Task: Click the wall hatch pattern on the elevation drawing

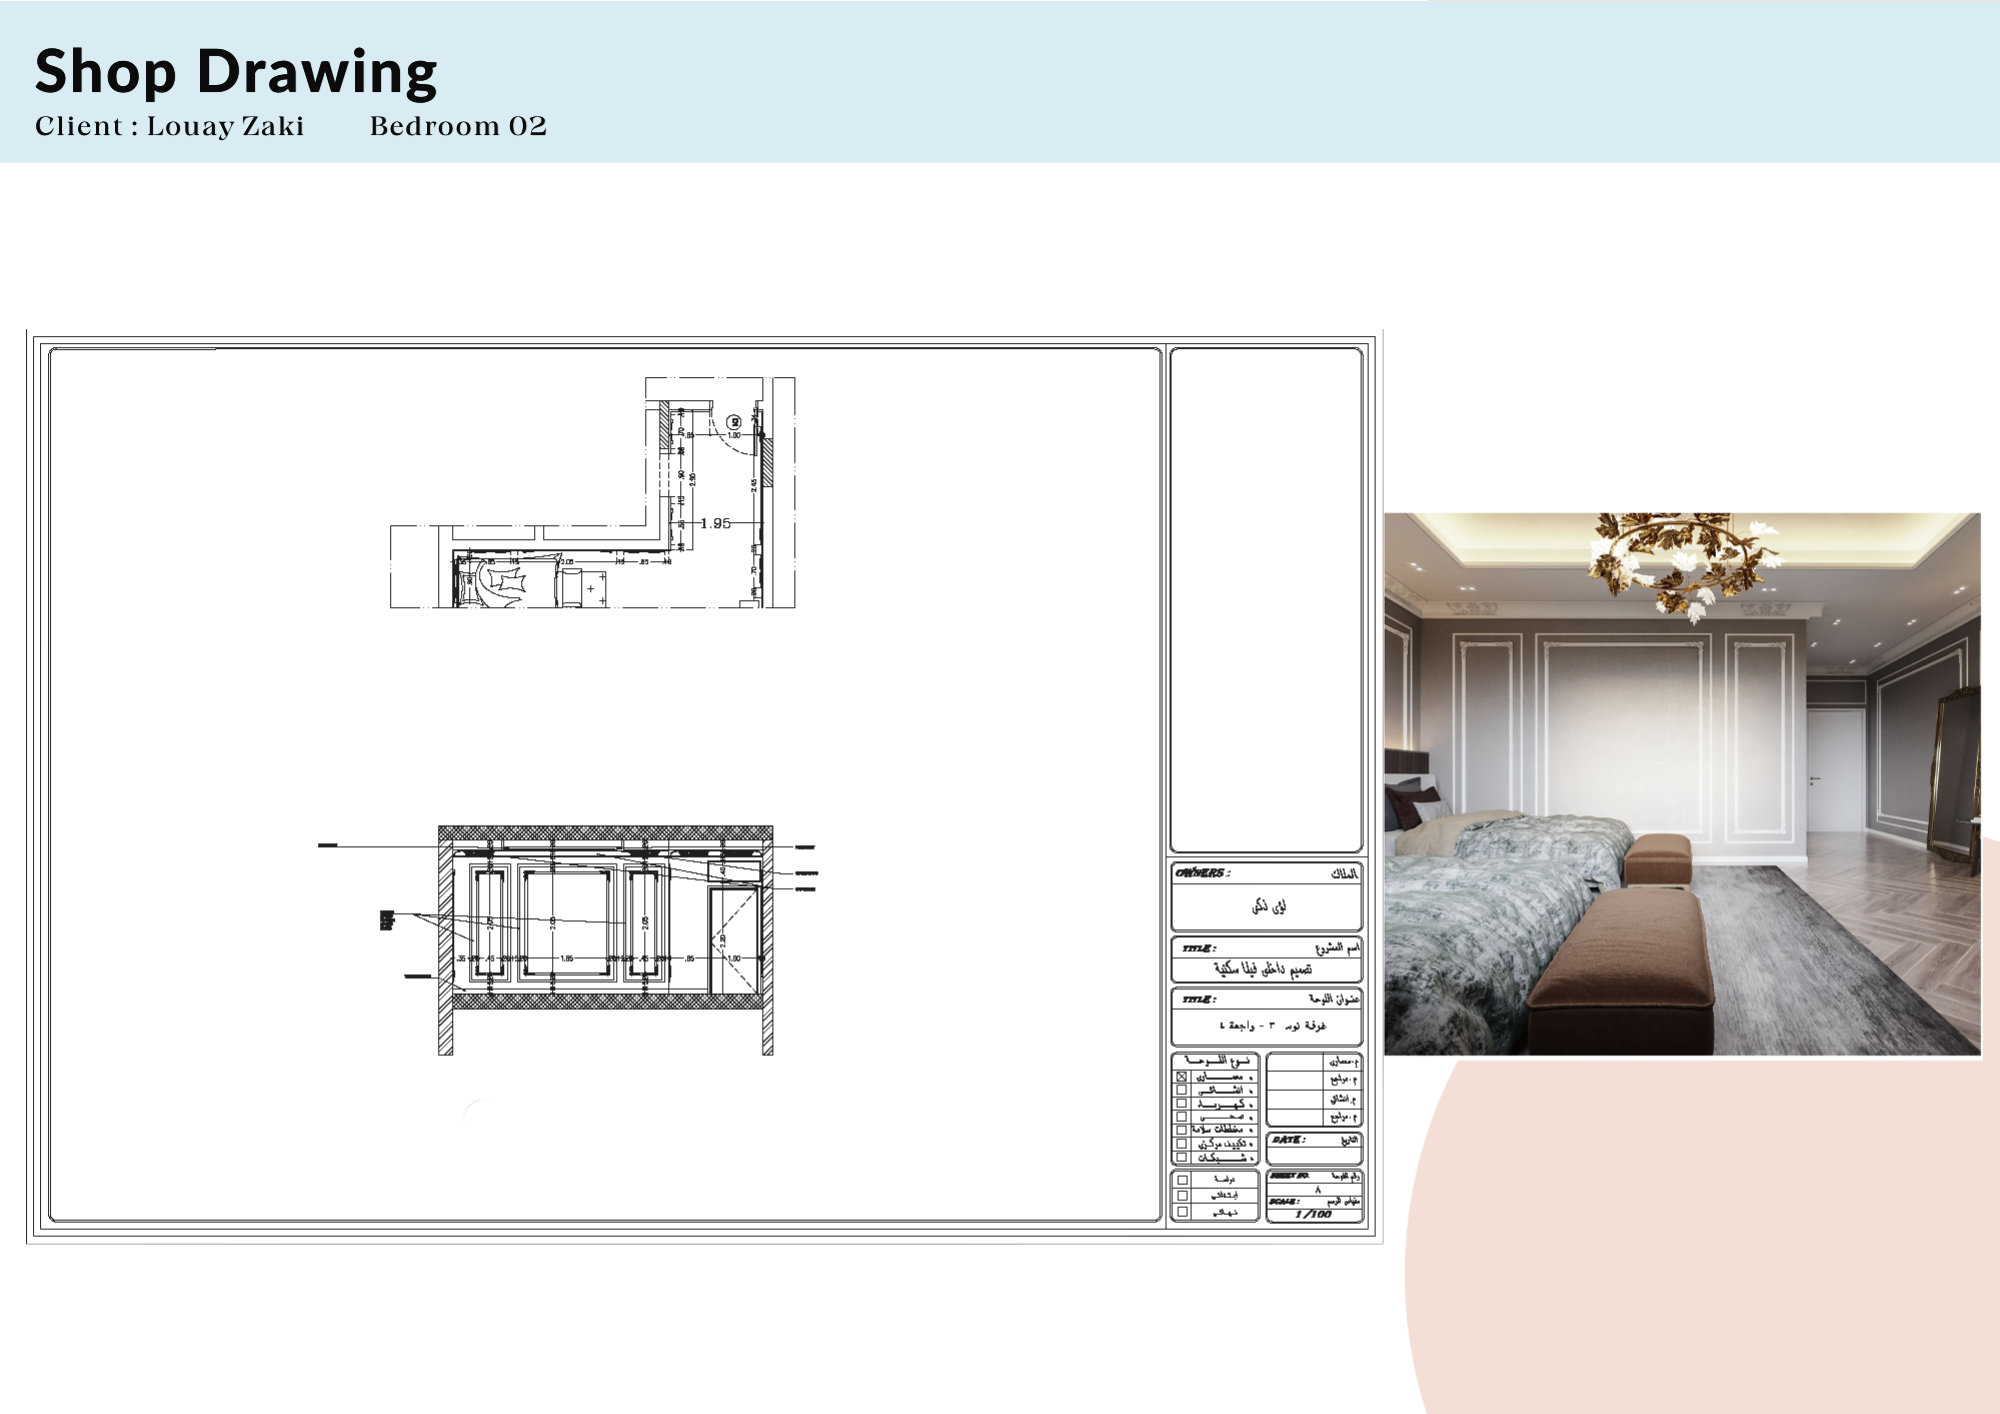Action: pos(445,930)
